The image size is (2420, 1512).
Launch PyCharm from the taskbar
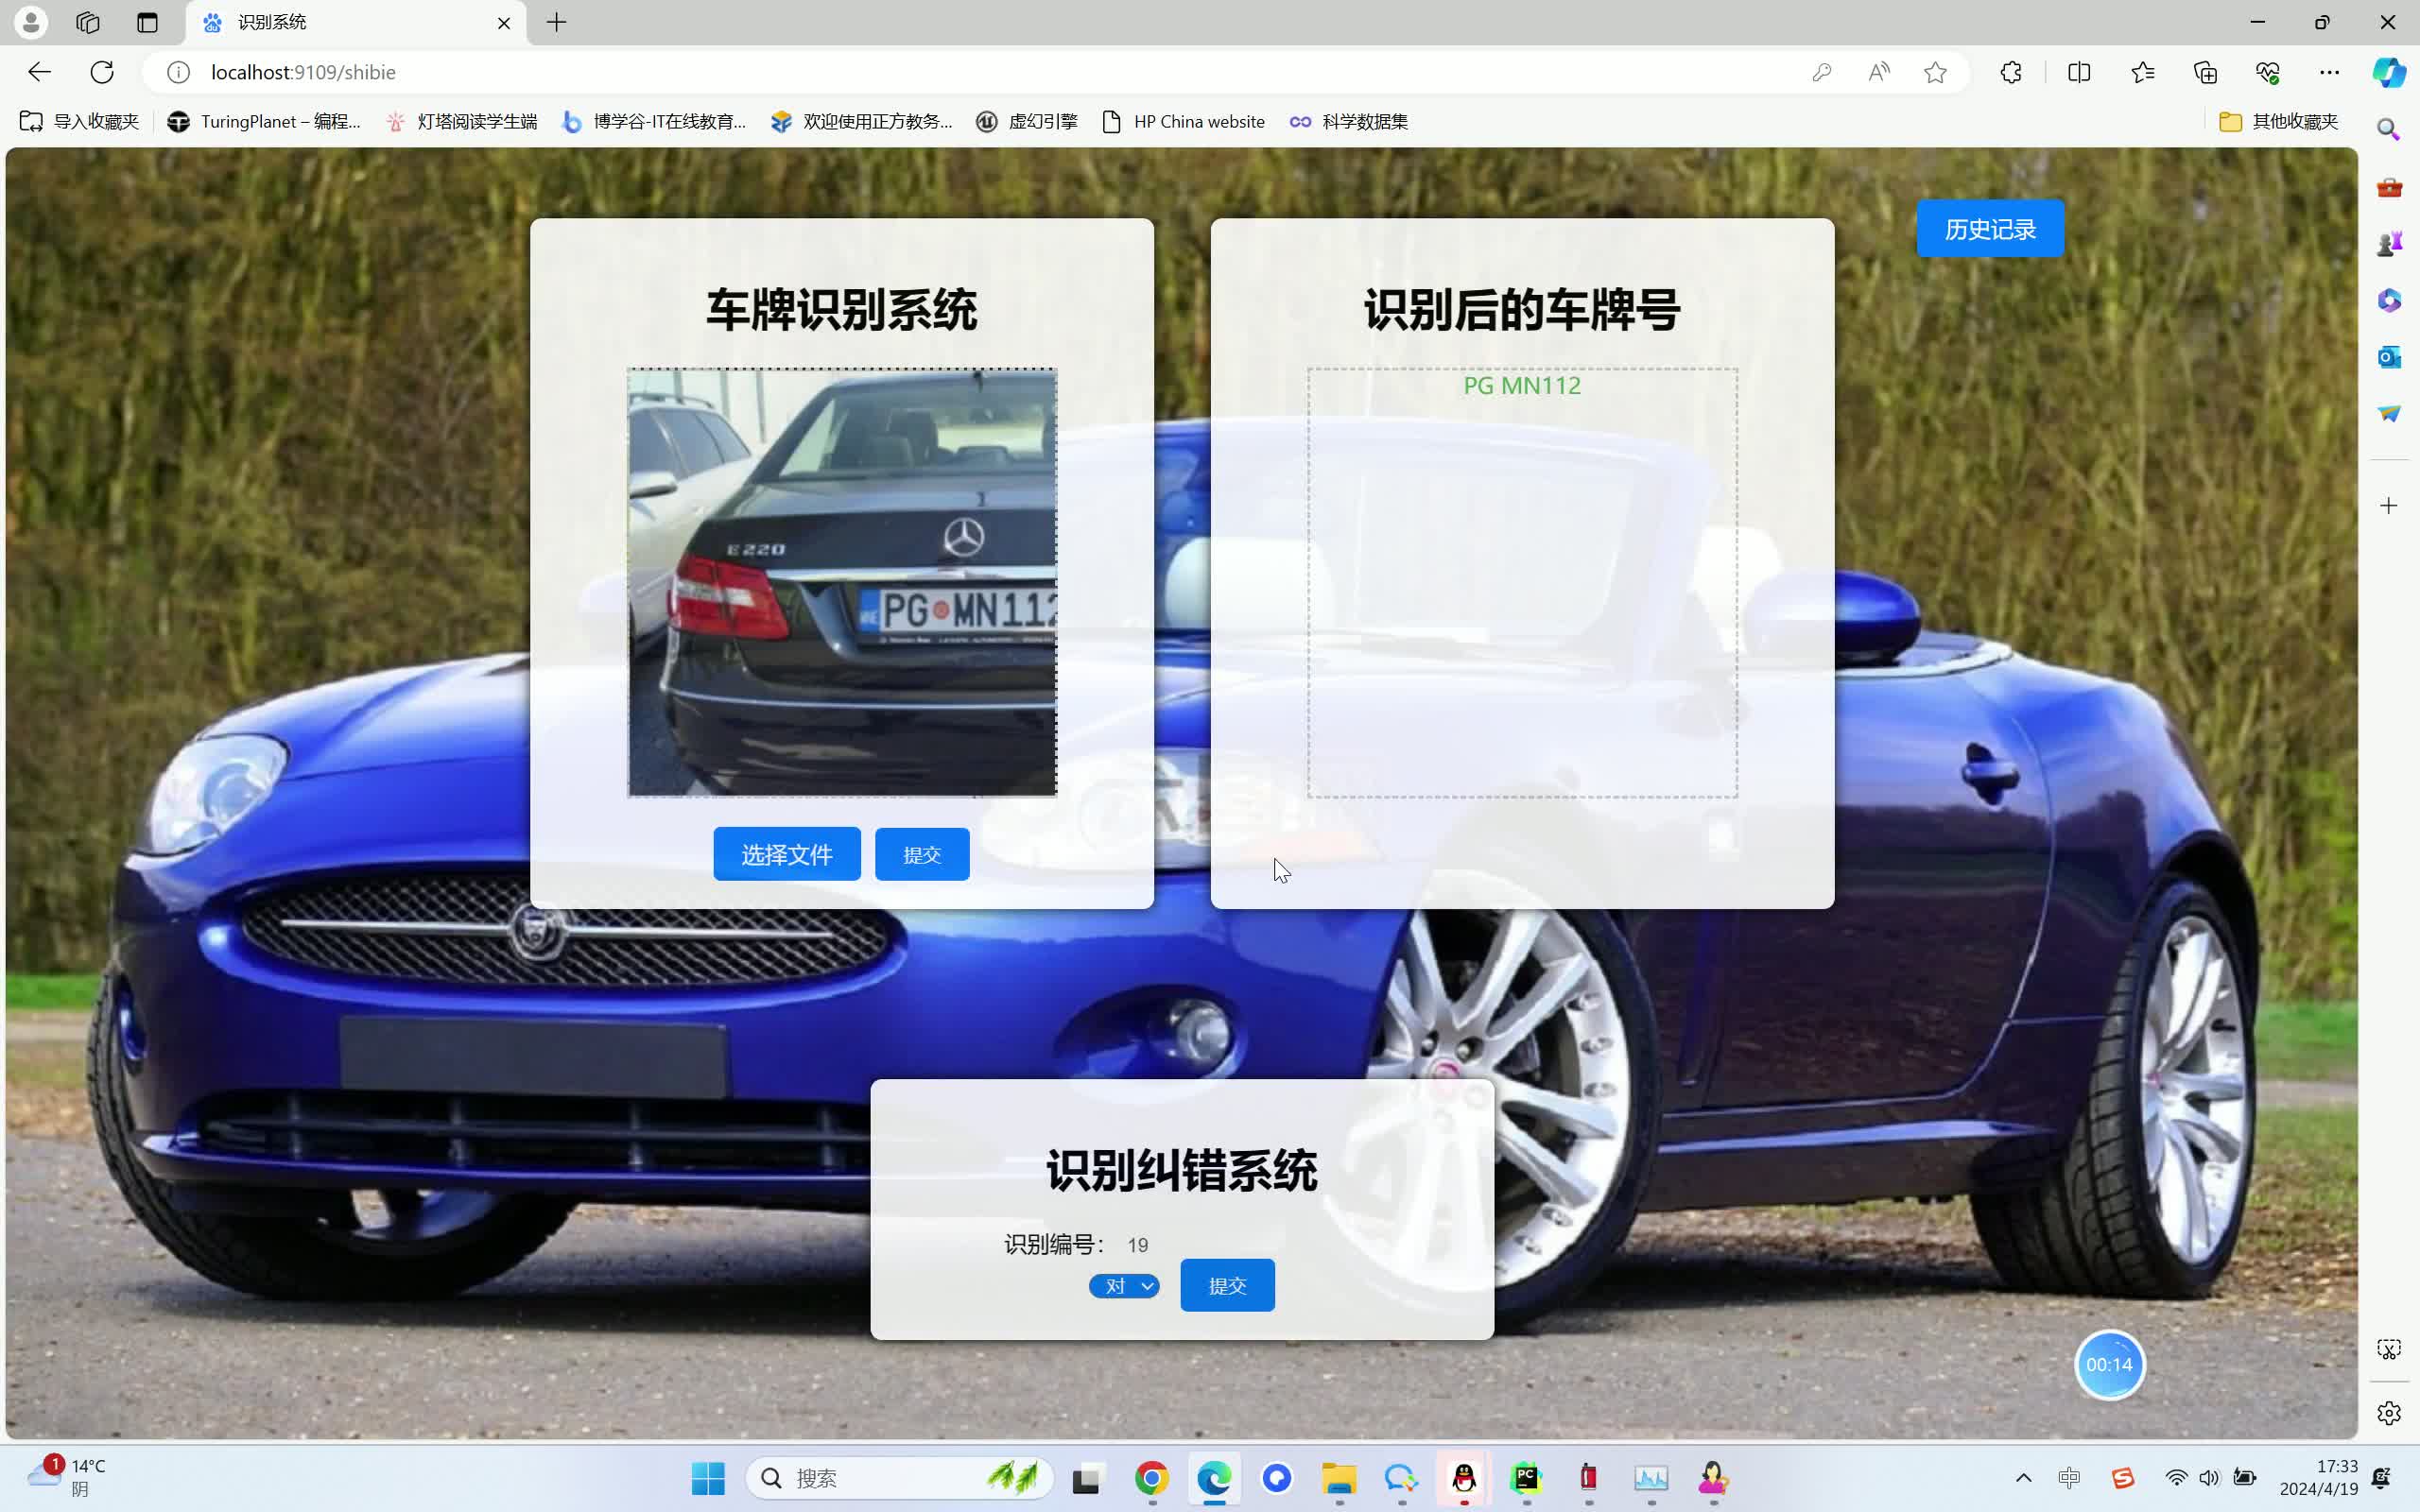click(1526, 1478)
